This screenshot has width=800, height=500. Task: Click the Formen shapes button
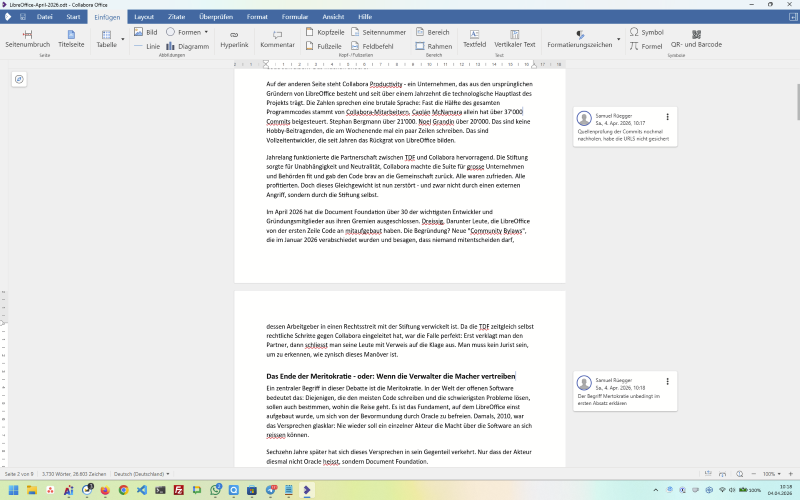click(x=184, y=32)
